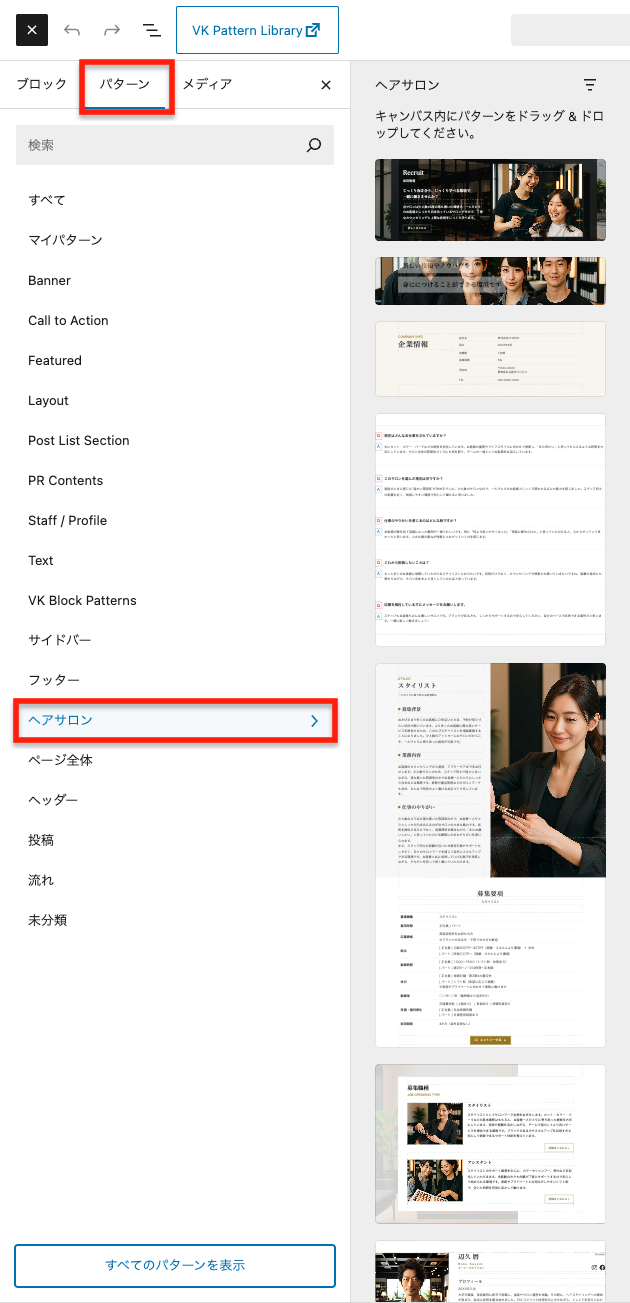Image resolution: width=630 pixels, height=1303 pixels.
Task: Switch to the ブロック tab
Action: (x=42, y=85)
